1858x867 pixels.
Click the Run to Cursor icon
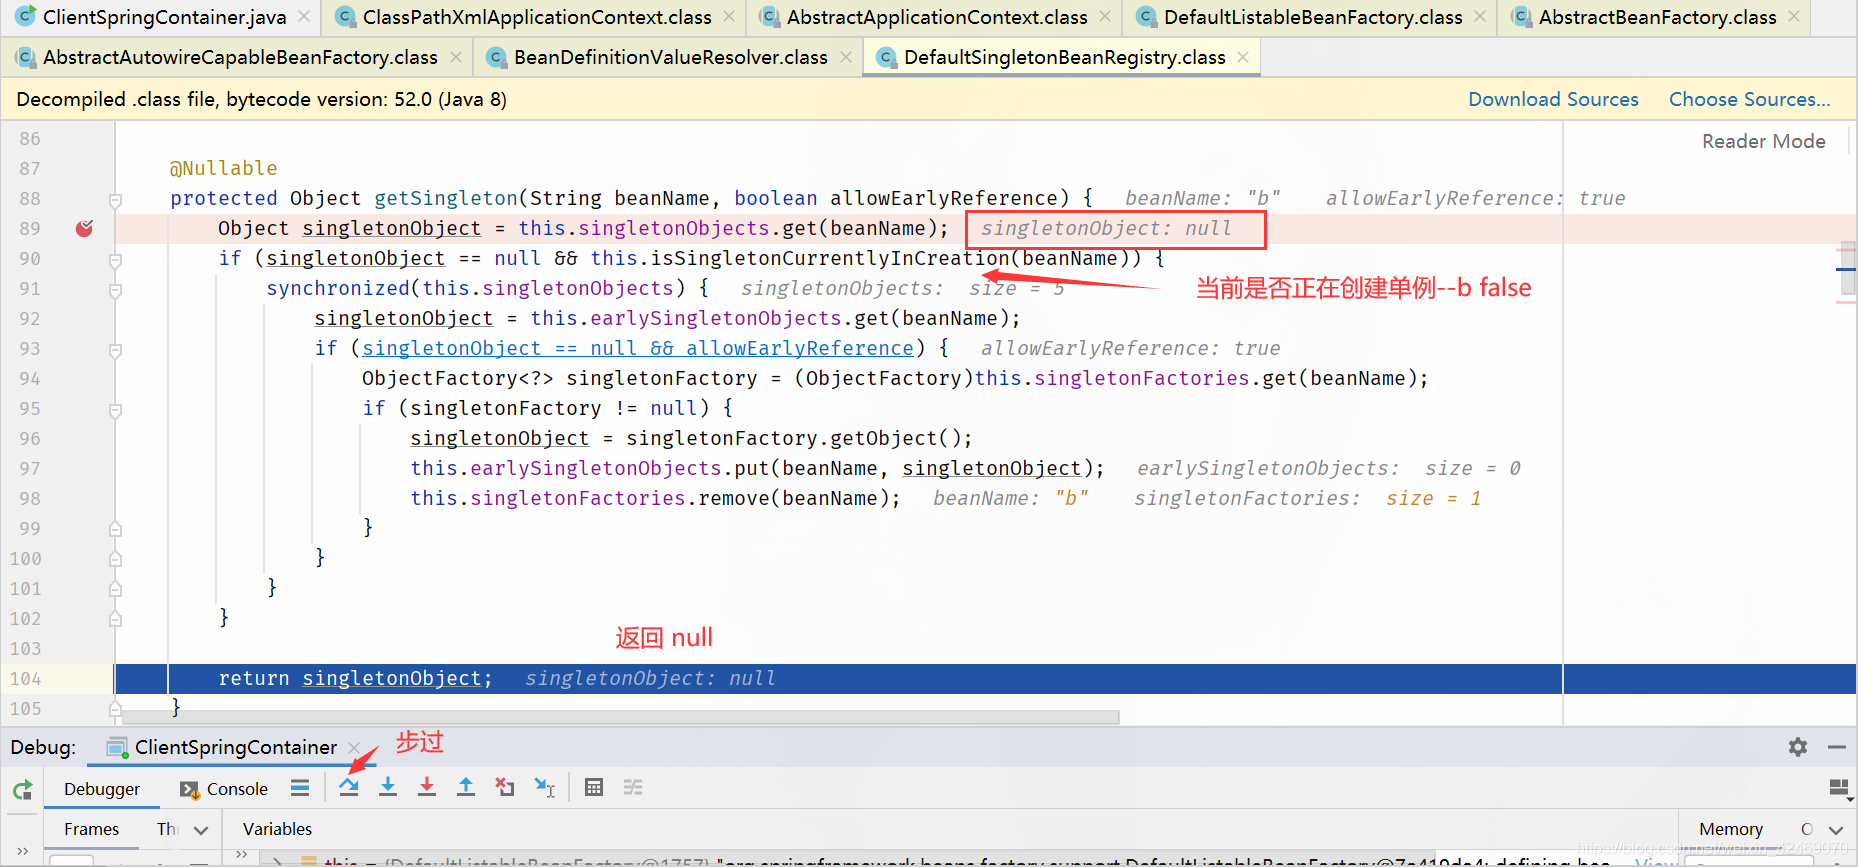[x=544, y=788]
